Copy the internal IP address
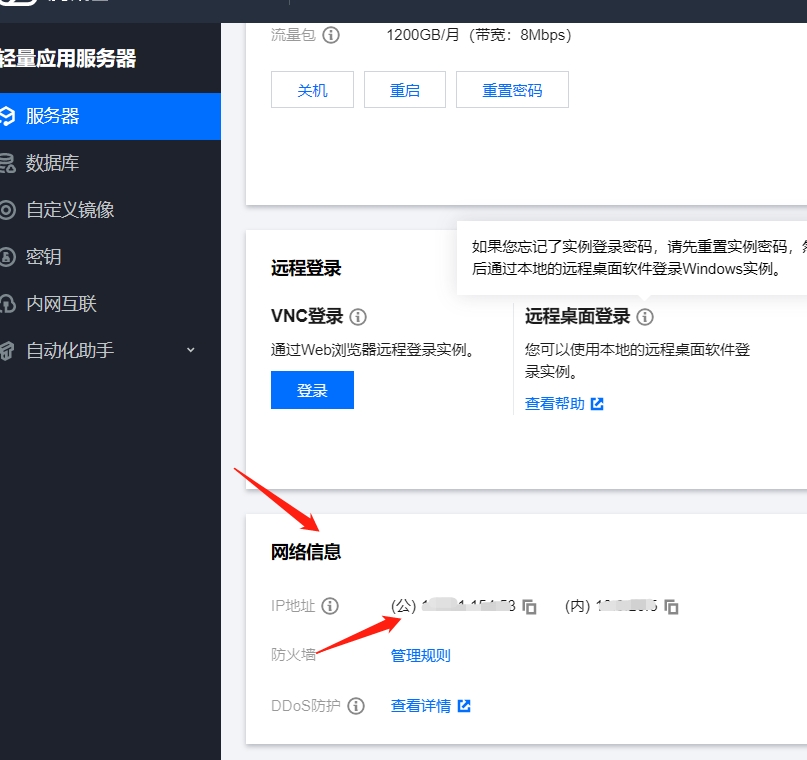Image resolution: width=807 pixels, height=760 pixels. [x=672, y=607]
